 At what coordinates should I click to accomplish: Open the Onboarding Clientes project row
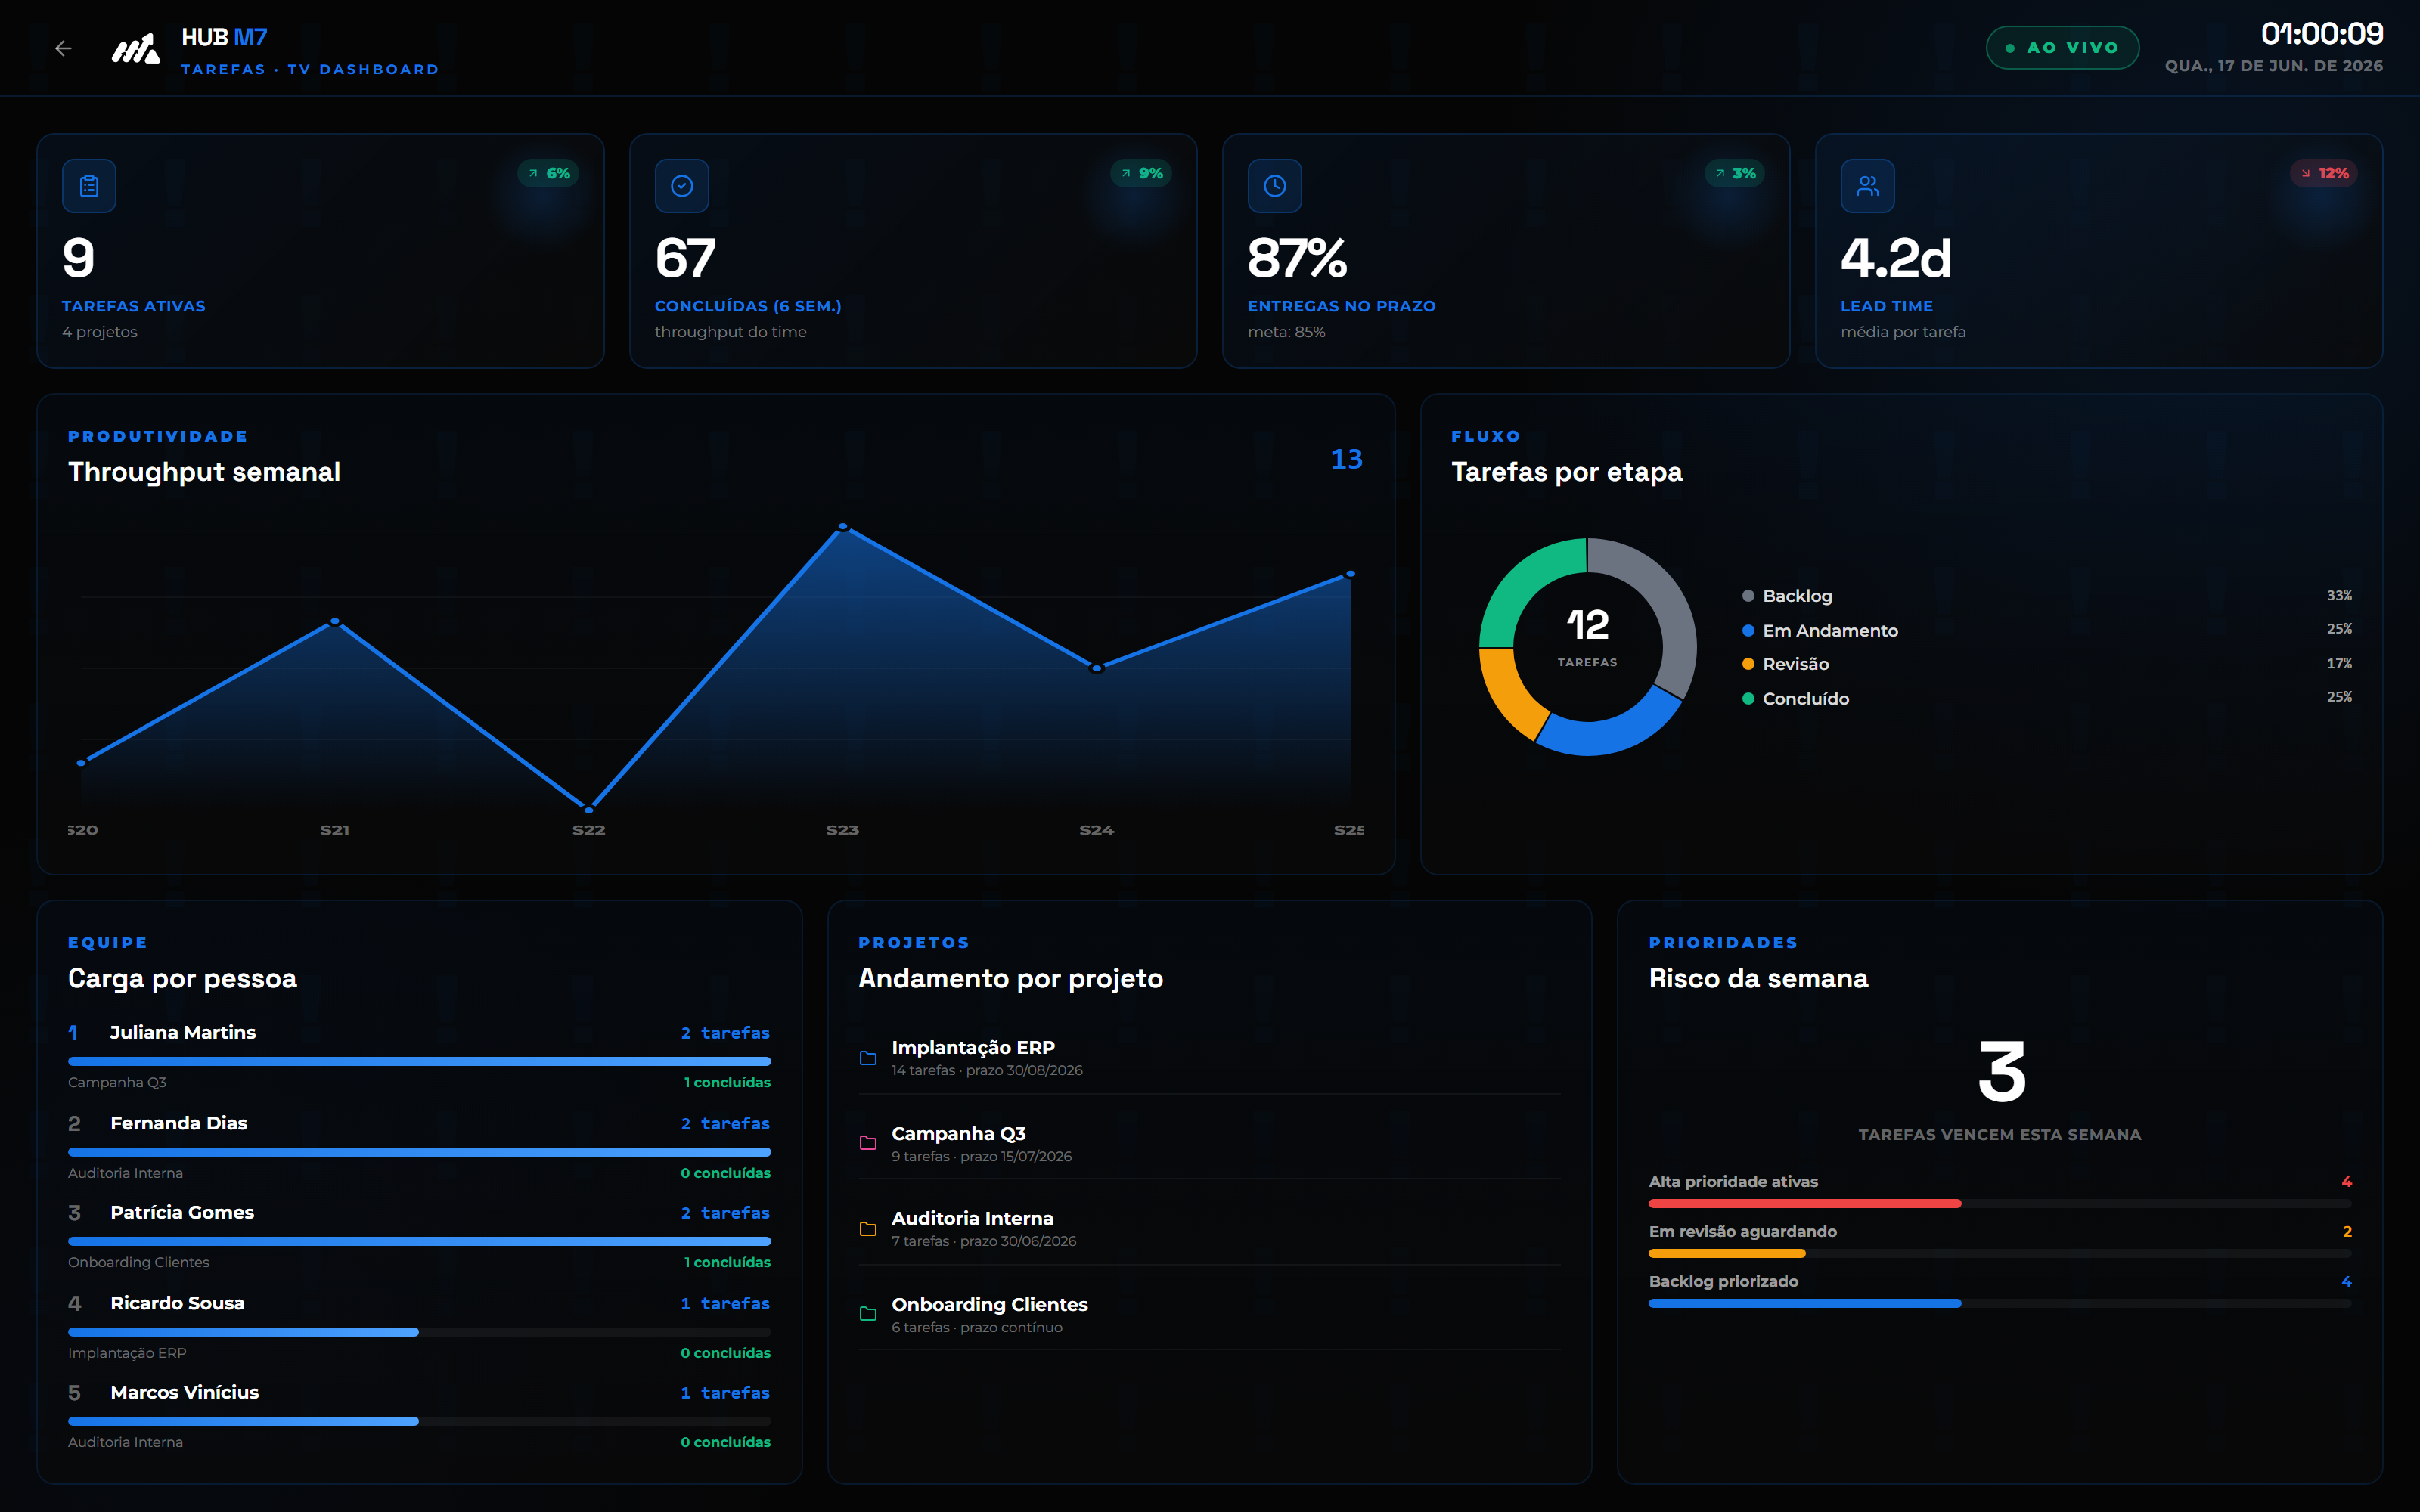[1209, 1314]
